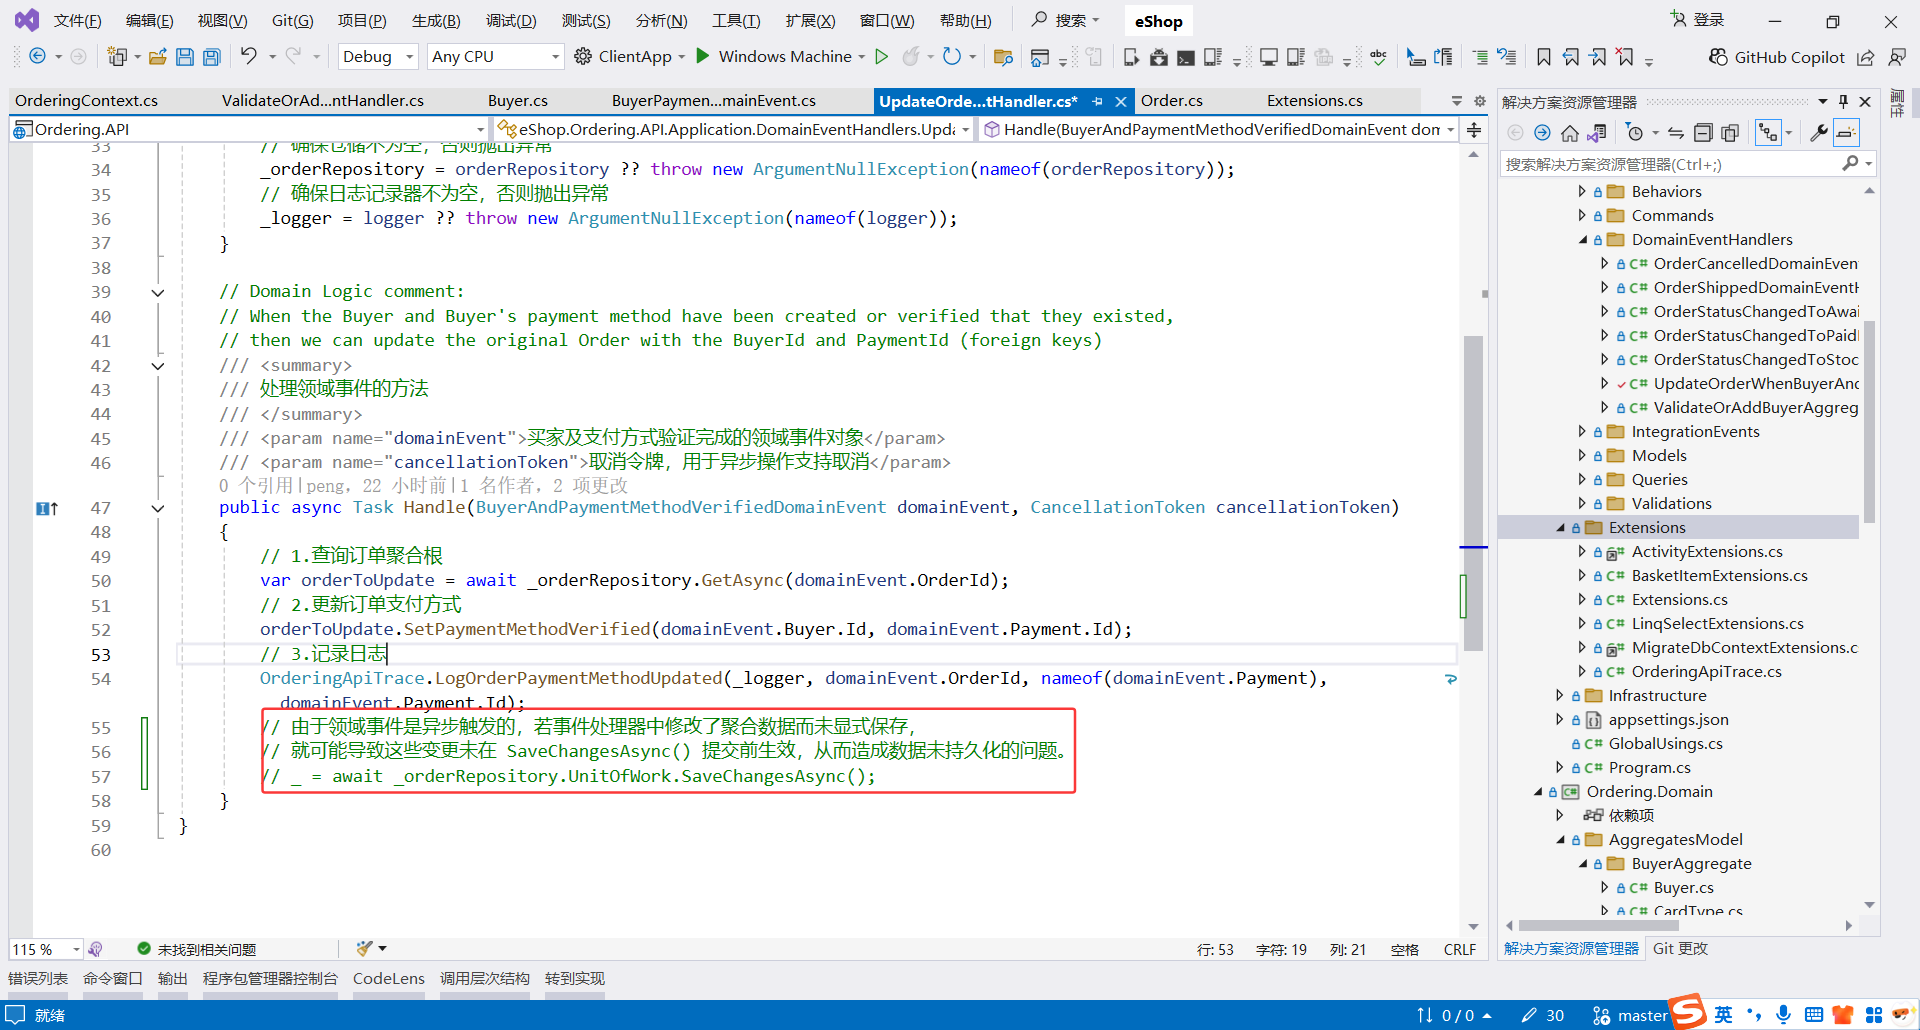Click the Home icon in Solution Explorer

coord(1570,133)
